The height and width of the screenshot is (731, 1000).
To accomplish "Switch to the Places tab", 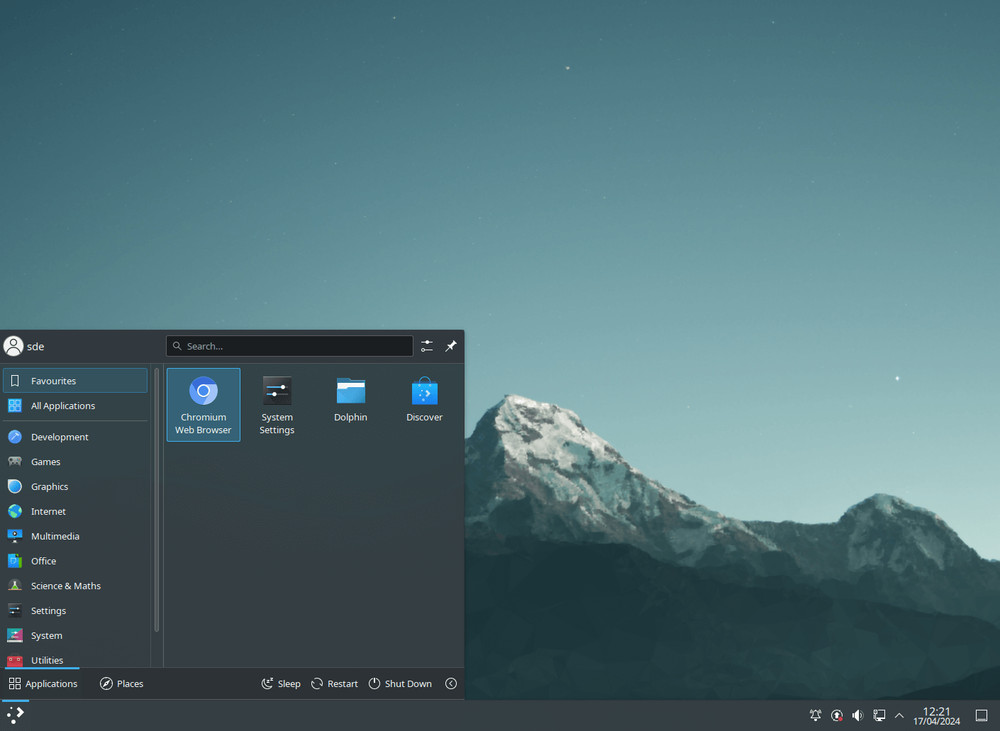I will tap(121, 684).
